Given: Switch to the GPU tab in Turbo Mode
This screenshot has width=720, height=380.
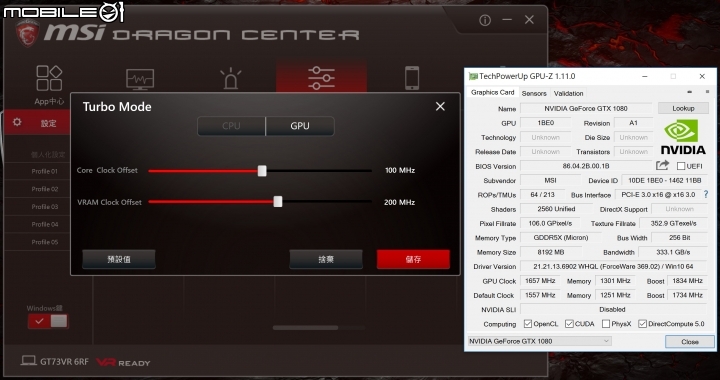Looking at the screenshot, I should (x=300, y=126).
